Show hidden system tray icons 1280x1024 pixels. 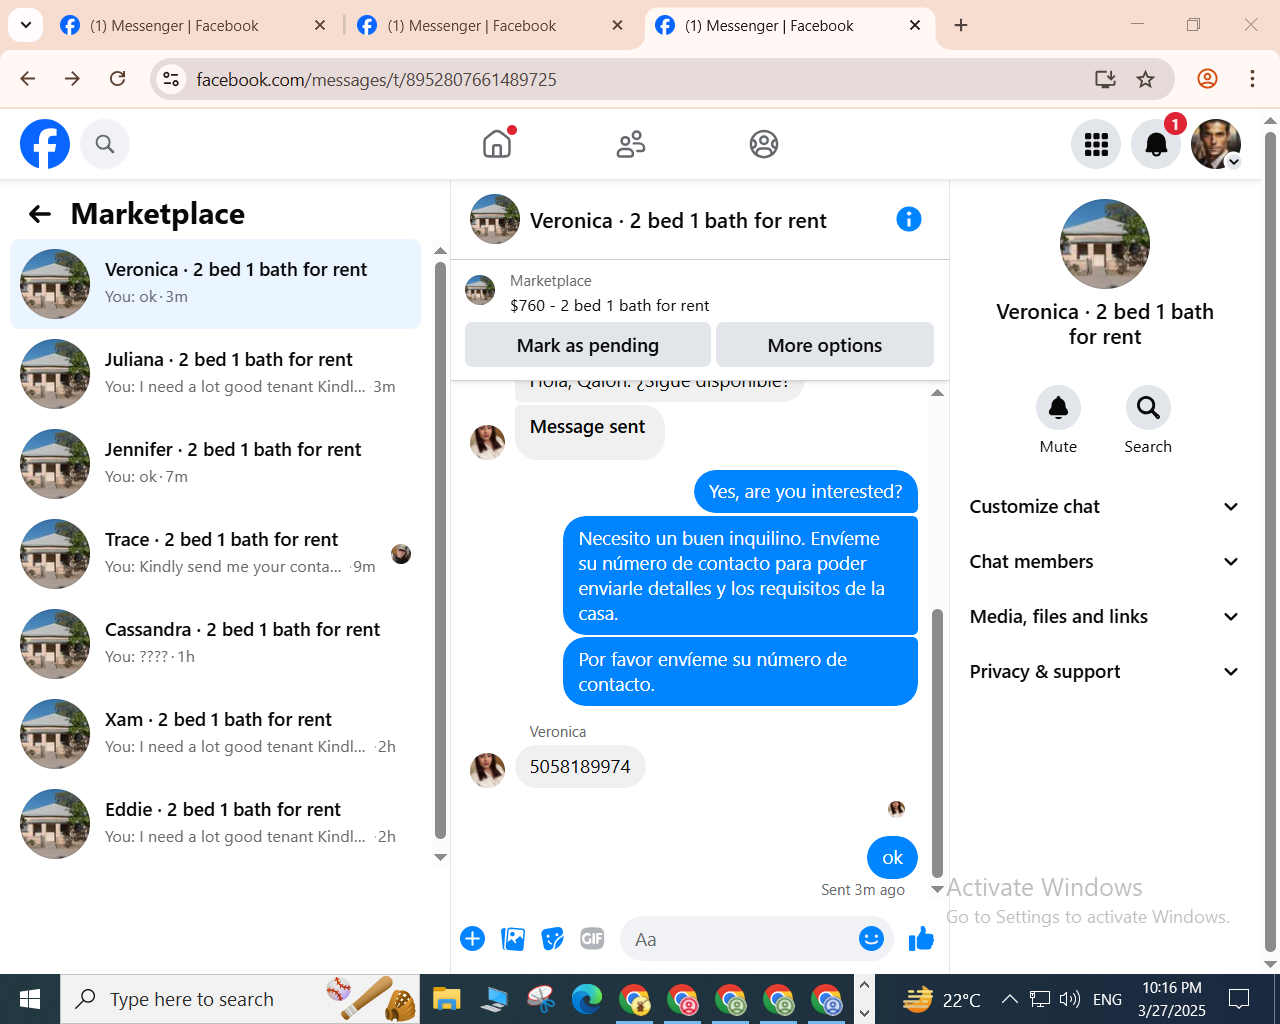tap(1010, 999)
